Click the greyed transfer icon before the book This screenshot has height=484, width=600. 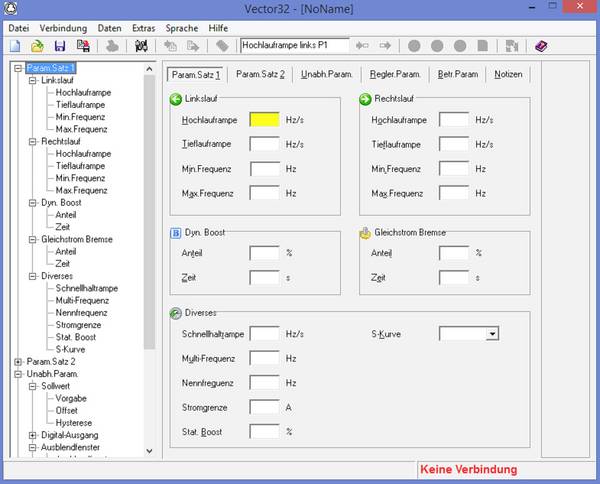pyautogui.click(x=512, y=46)
